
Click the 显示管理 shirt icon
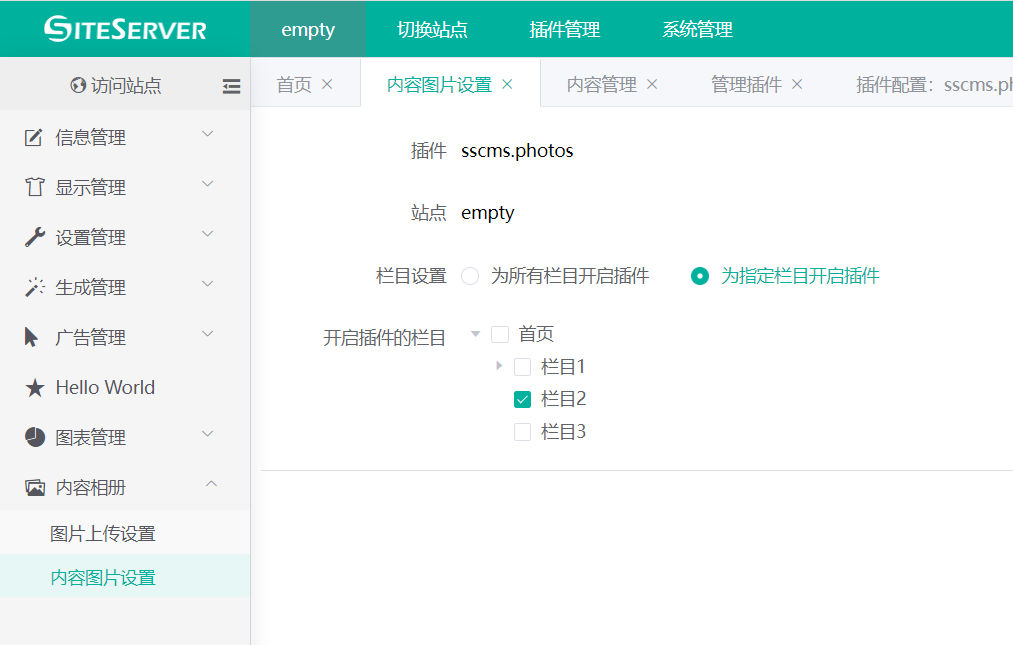pos(34,188)
